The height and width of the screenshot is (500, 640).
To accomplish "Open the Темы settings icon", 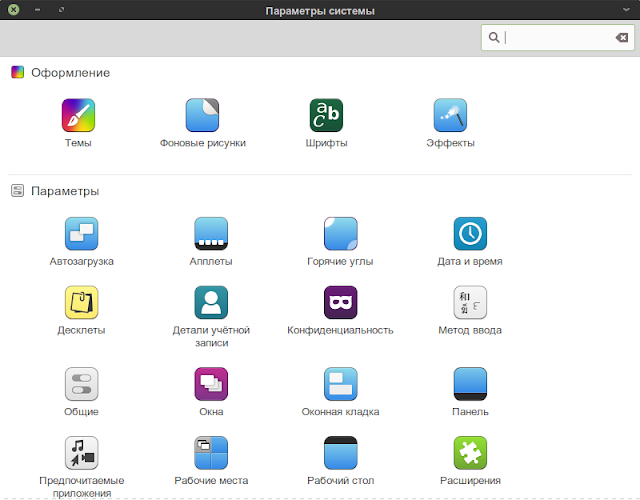I will [78, 115].
